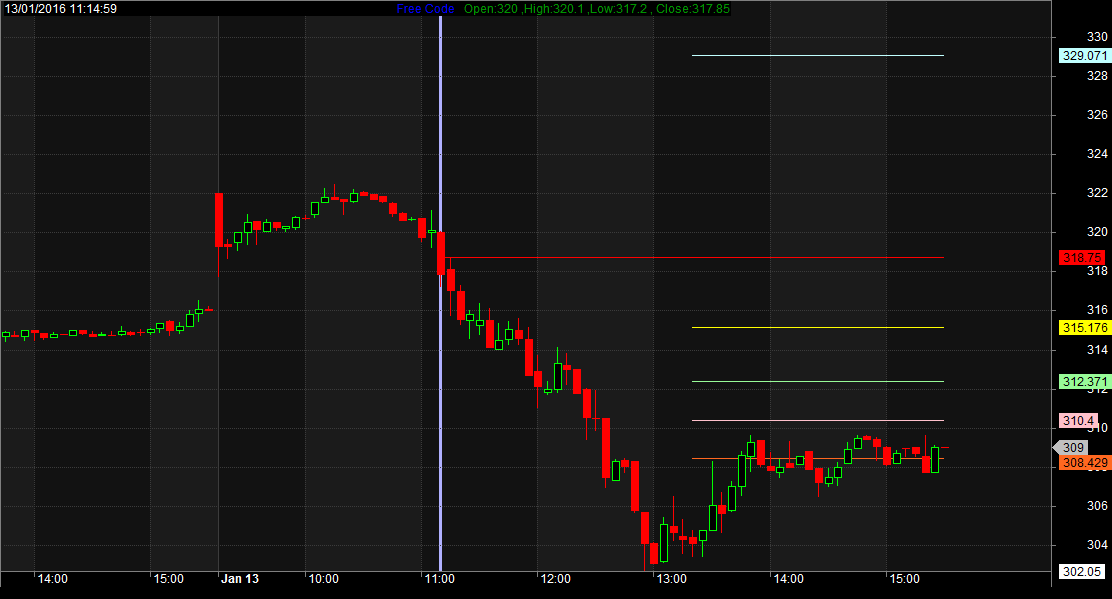
Task: Select the orange 308.429 price label
Action: (1084, 463)
